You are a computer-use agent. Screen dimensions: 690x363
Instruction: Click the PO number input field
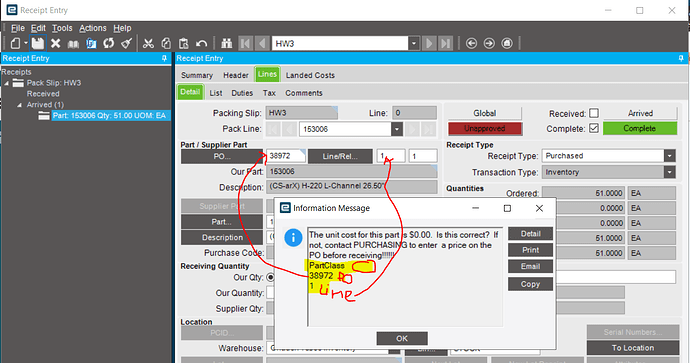tap(286, 156)
